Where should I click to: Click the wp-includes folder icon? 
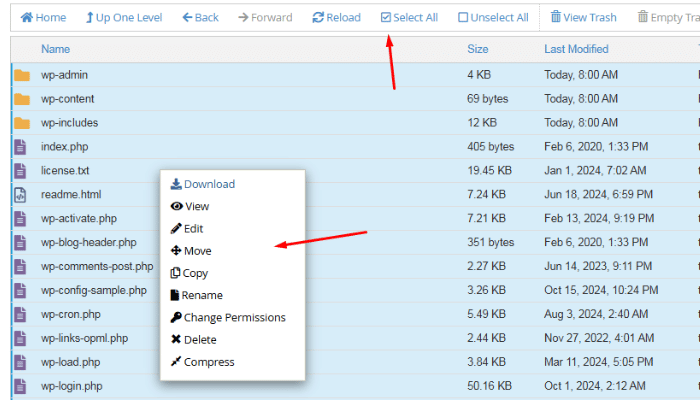[21, 123]
